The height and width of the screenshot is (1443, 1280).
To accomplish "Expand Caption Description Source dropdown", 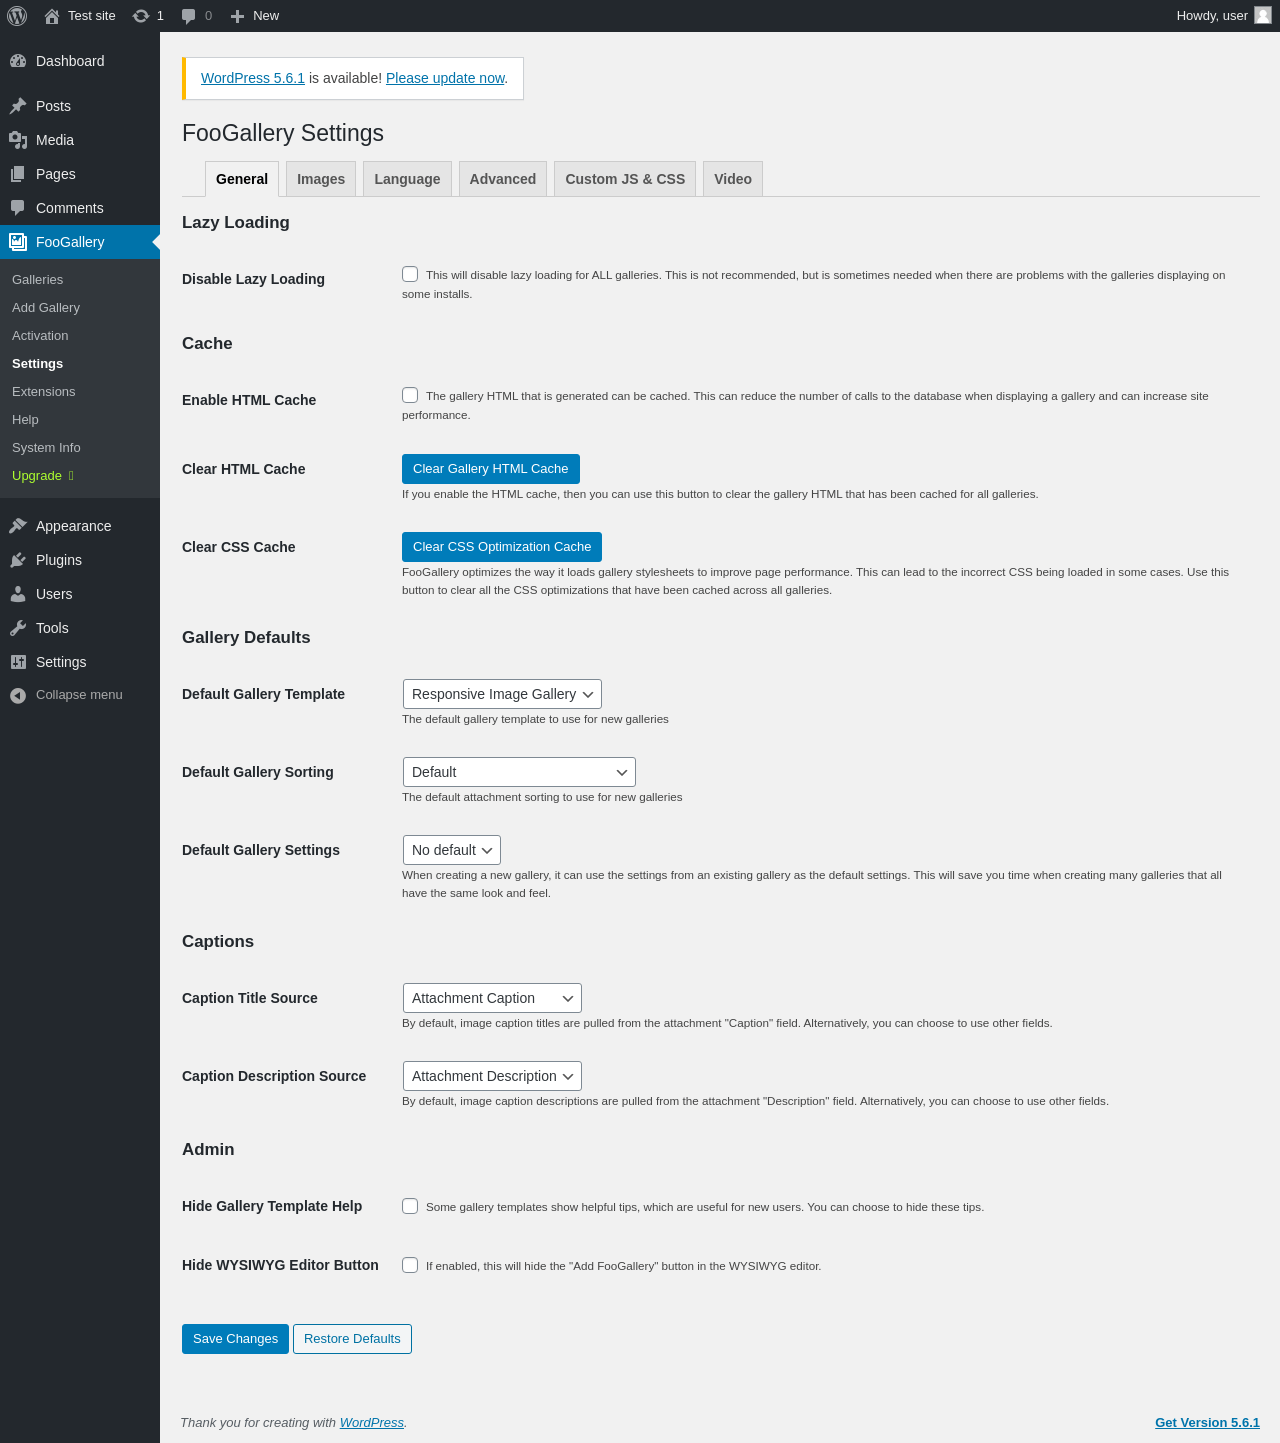I will (492, 1076).
